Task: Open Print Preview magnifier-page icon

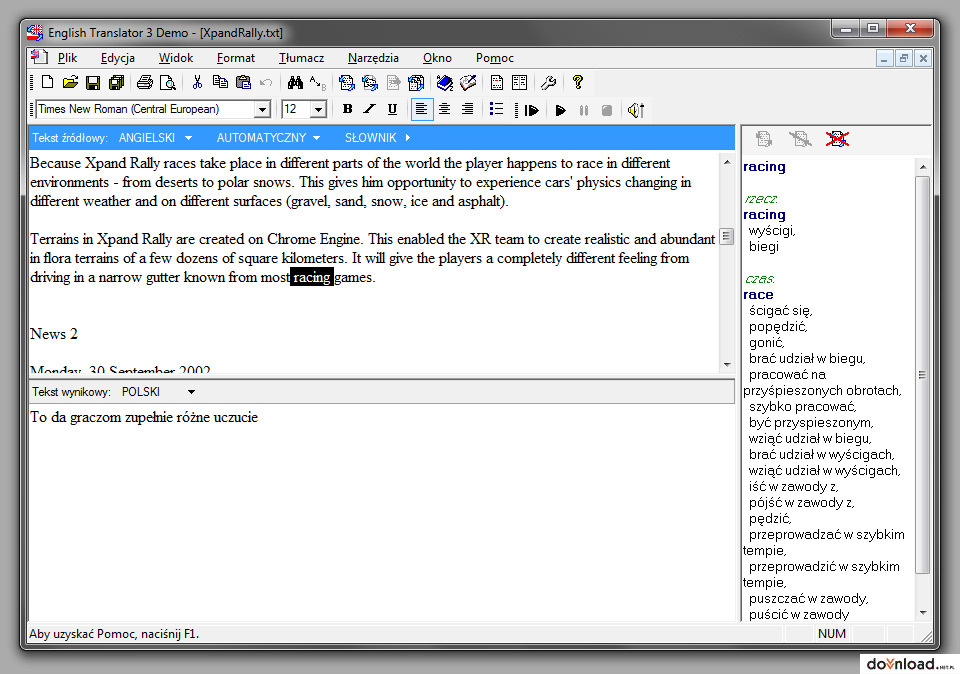Action: 167,82
